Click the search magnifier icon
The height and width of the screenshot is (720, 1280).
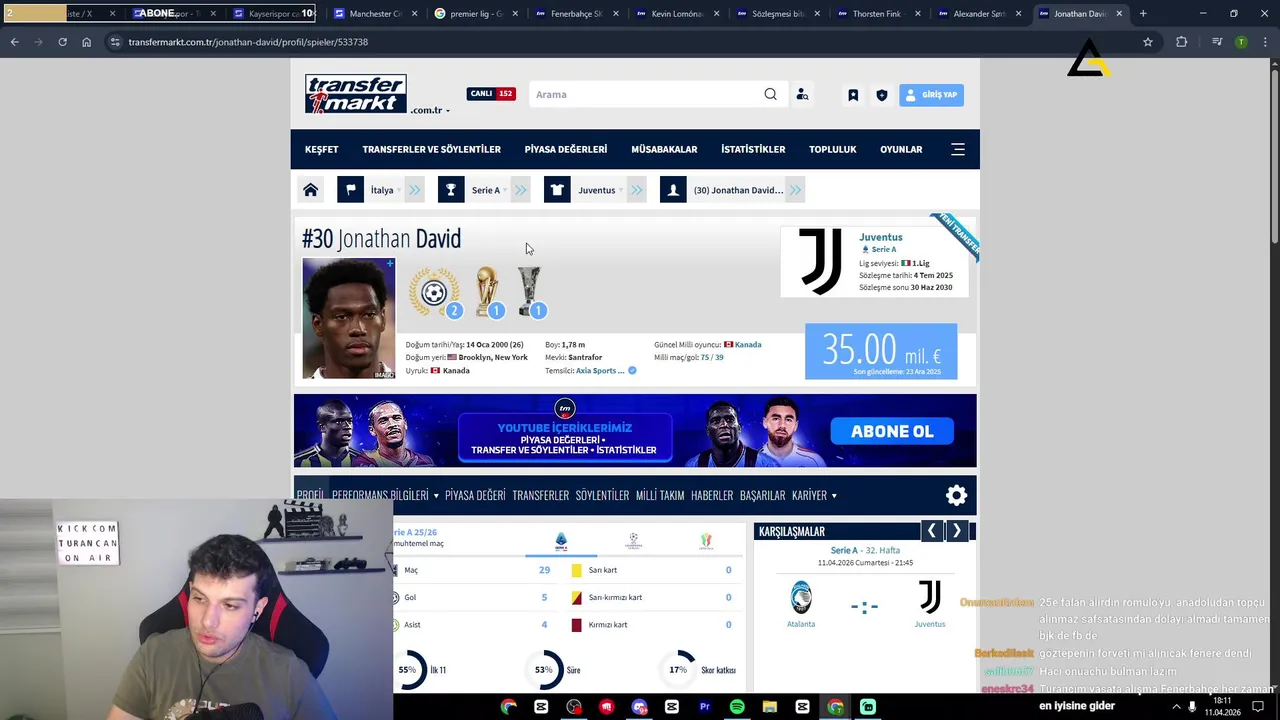pyautogui.click(x=770, y=94)
